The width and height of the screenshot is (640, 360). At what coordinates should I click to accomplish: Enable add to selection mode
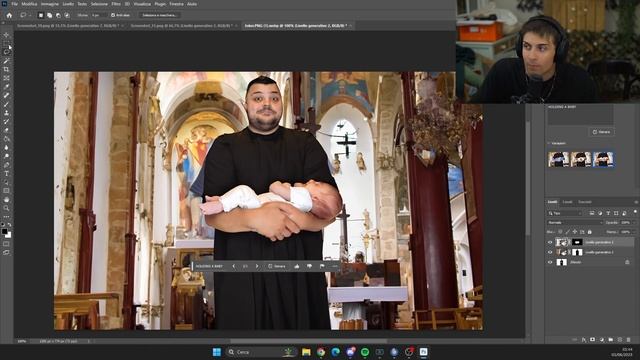tap(49, 15)
